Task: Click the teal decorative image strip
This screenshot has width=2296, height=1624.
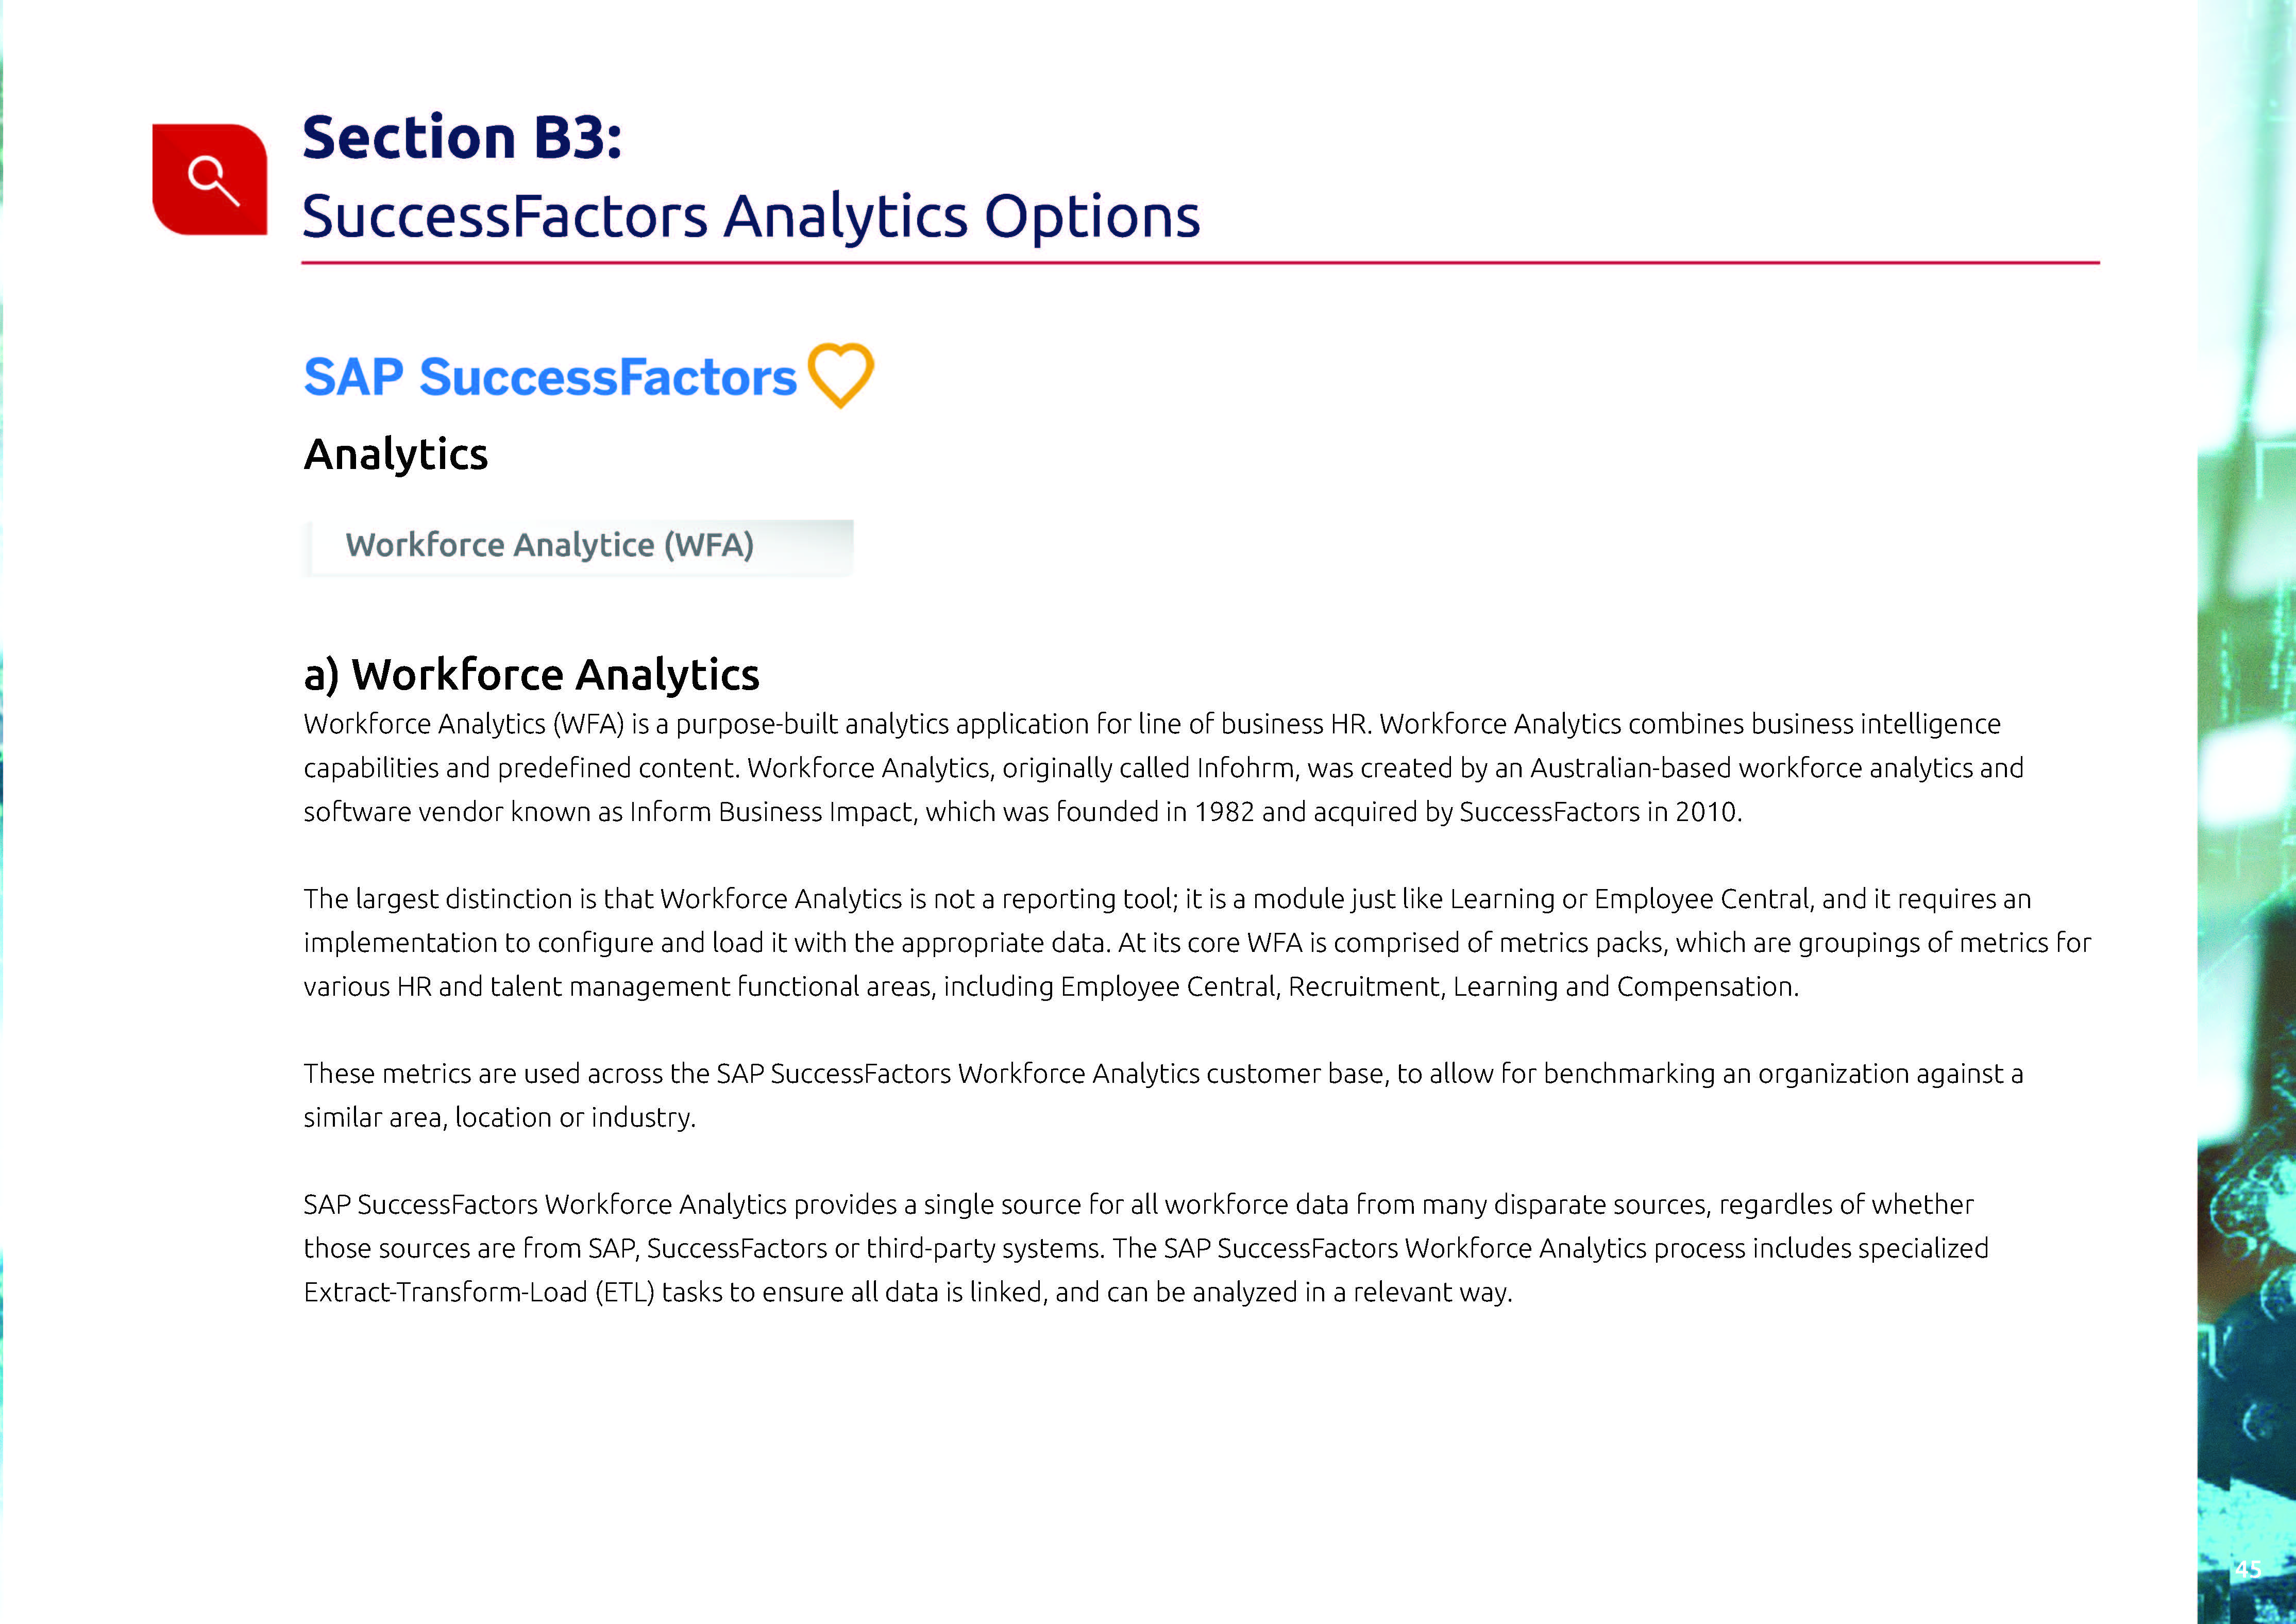Action: point(2246,812)
